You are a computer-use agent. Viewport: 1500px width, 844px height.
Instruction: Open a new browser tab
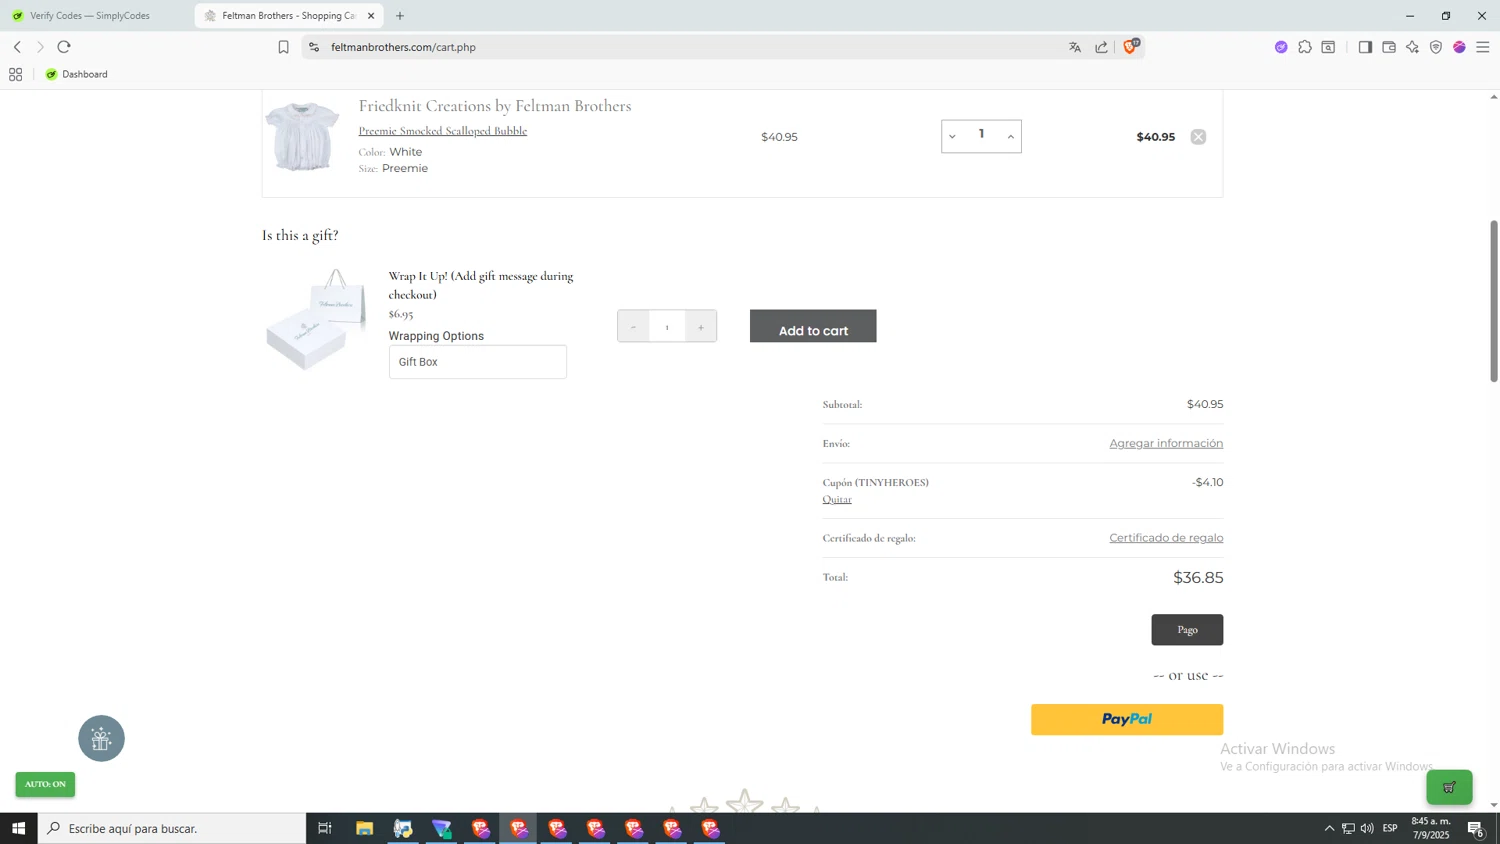coord(400,16)
